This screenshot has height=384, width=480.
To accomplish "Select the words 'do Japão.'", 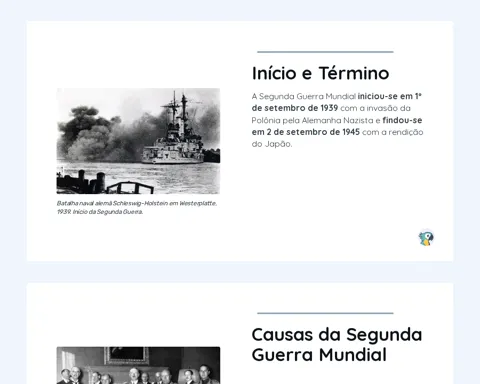I will coord(272,144).
